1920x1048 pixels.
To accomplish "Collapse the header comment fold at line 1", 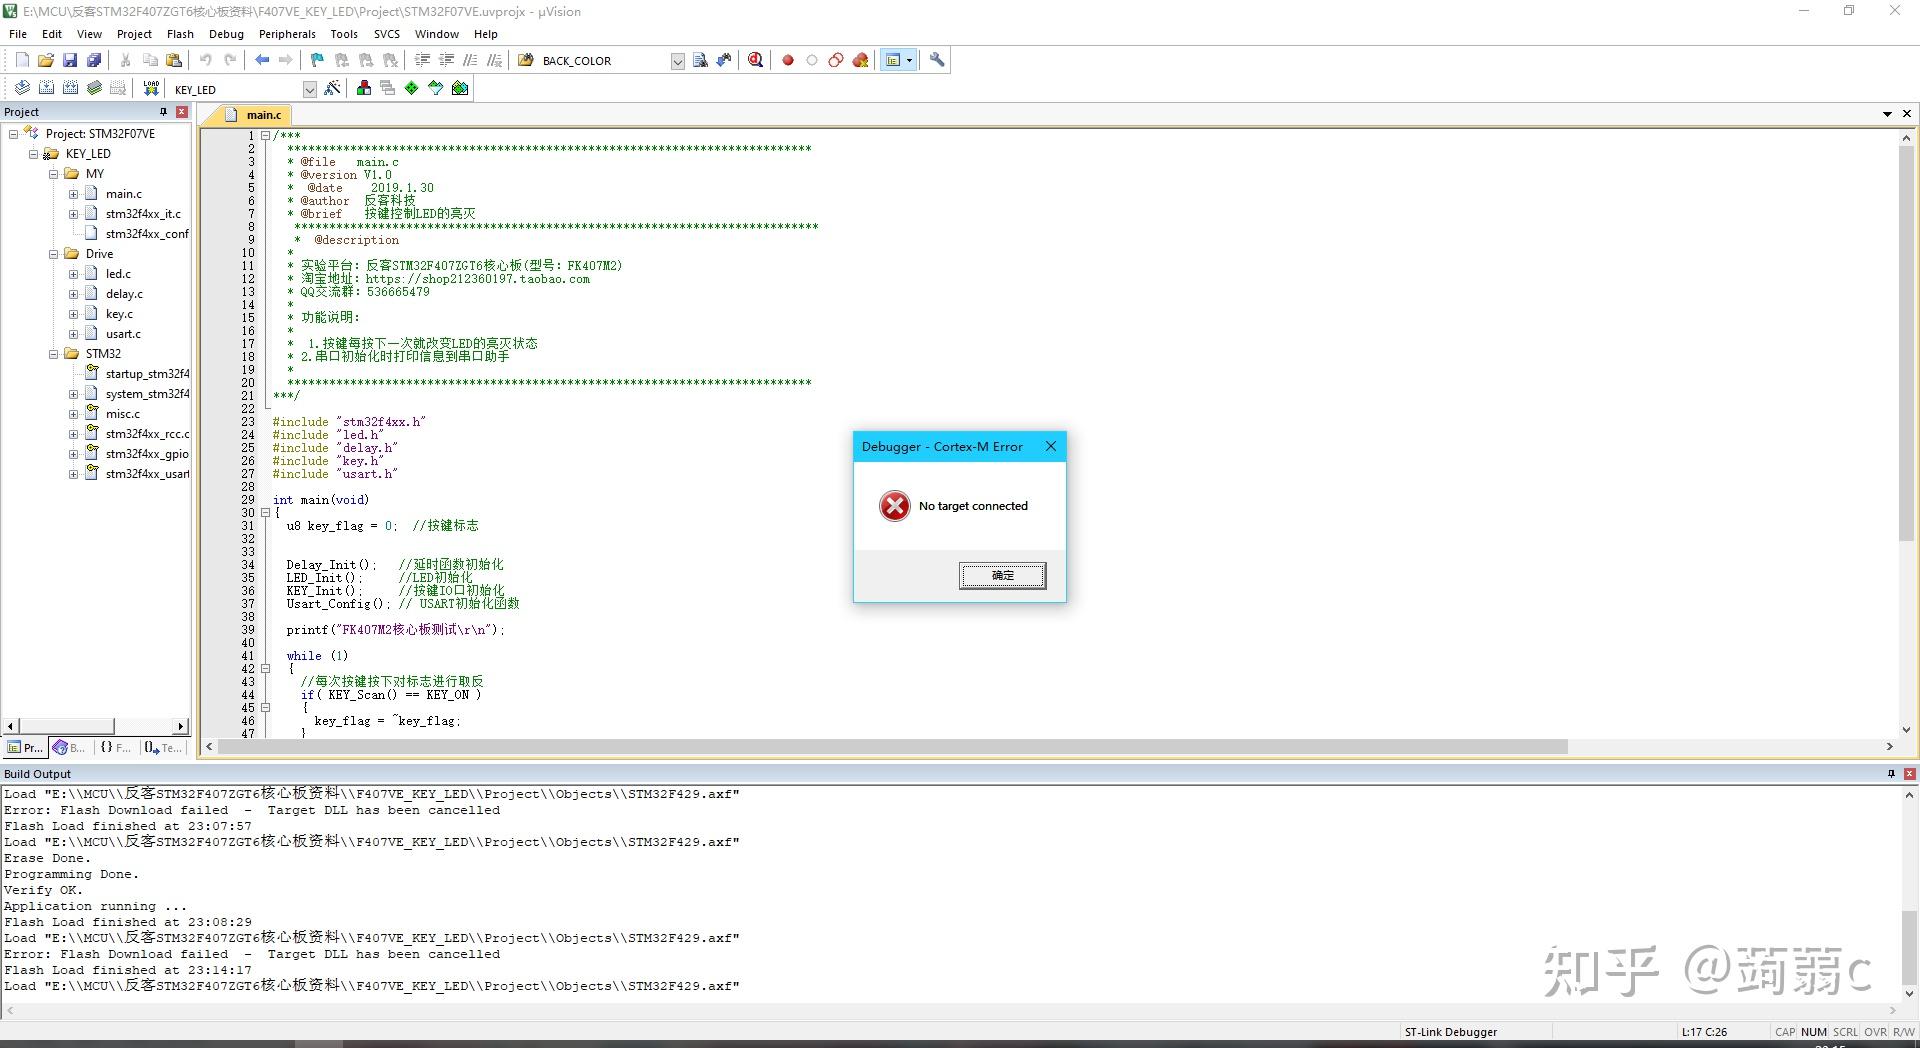I will pos(265,135).
